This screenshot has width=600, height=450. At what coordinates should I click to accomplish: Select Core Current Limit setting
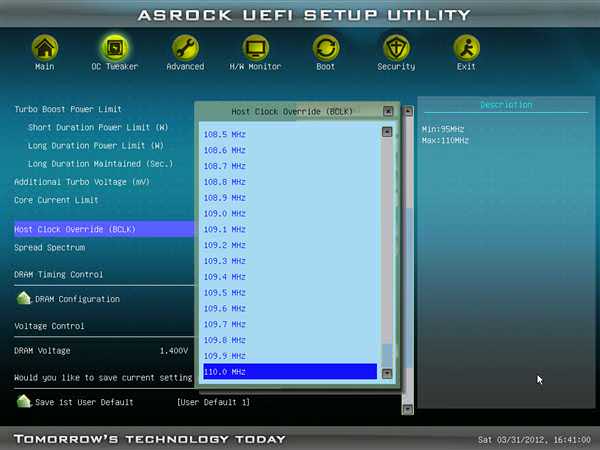tap(56, 200)
